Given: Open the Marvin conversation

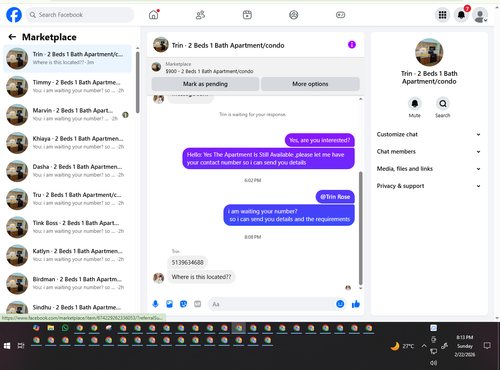Looking at the screenshot, I should click(x=67, y=115).
